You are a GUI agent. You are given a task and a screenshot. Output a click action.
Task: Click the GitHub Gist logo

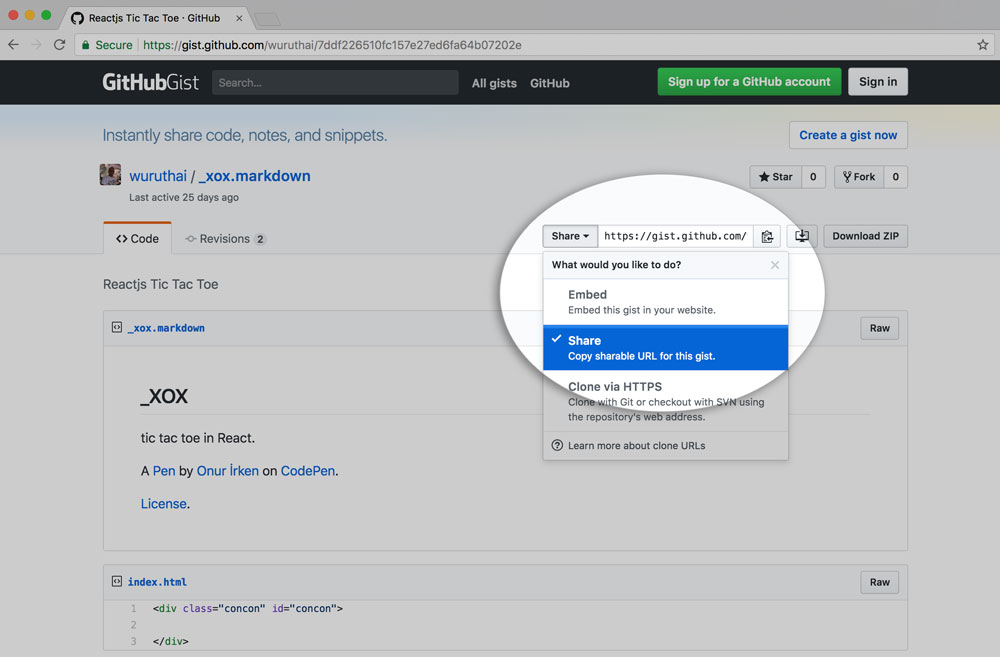point(151,82)
